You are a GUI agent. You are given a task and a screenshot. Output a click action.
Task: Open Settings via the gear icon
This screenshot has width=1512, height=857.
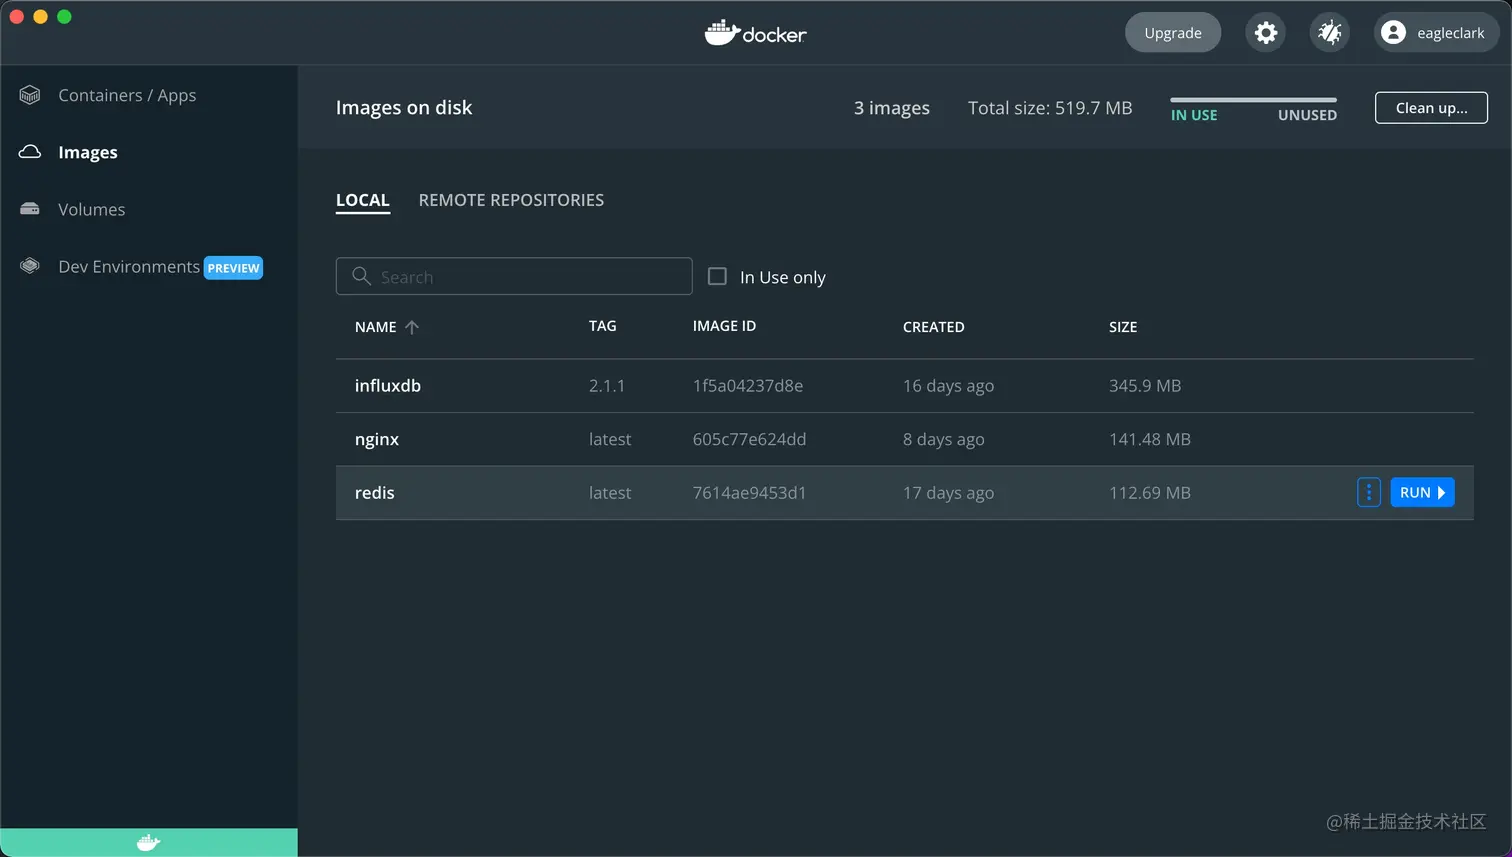[1266, 33]
